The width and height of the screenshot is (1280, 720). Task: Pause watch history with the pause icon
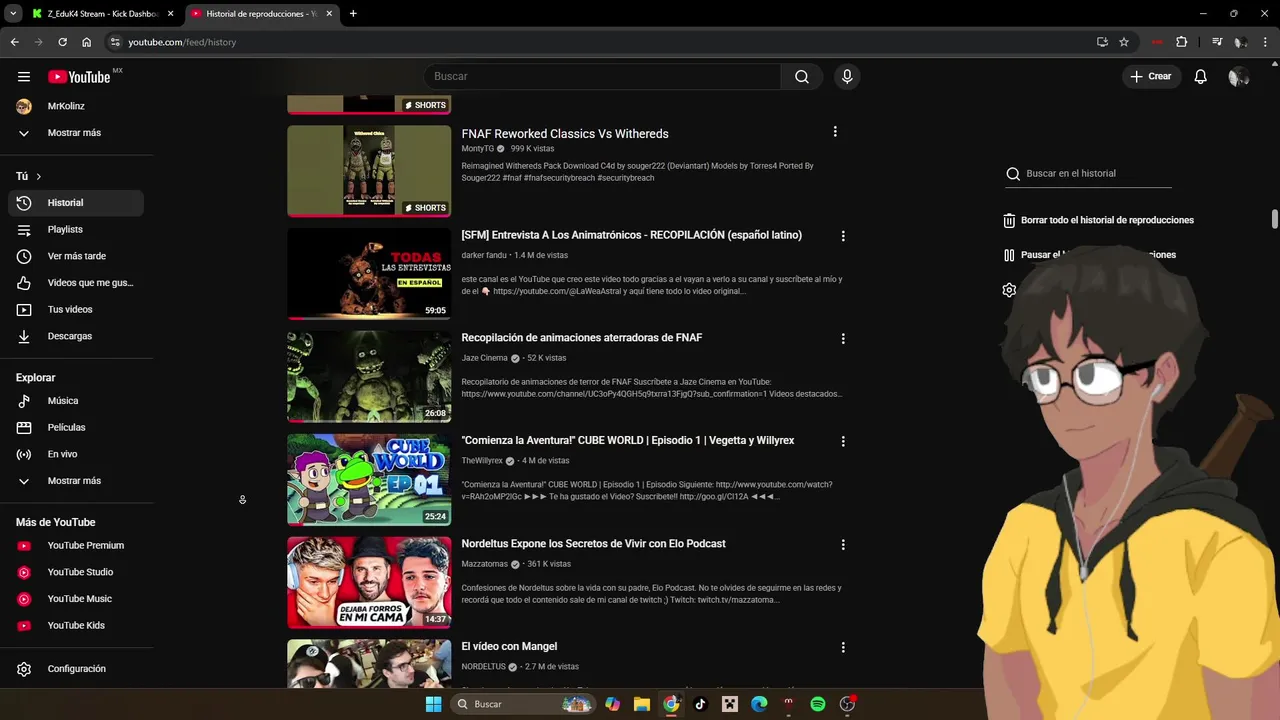point(1009,255)
